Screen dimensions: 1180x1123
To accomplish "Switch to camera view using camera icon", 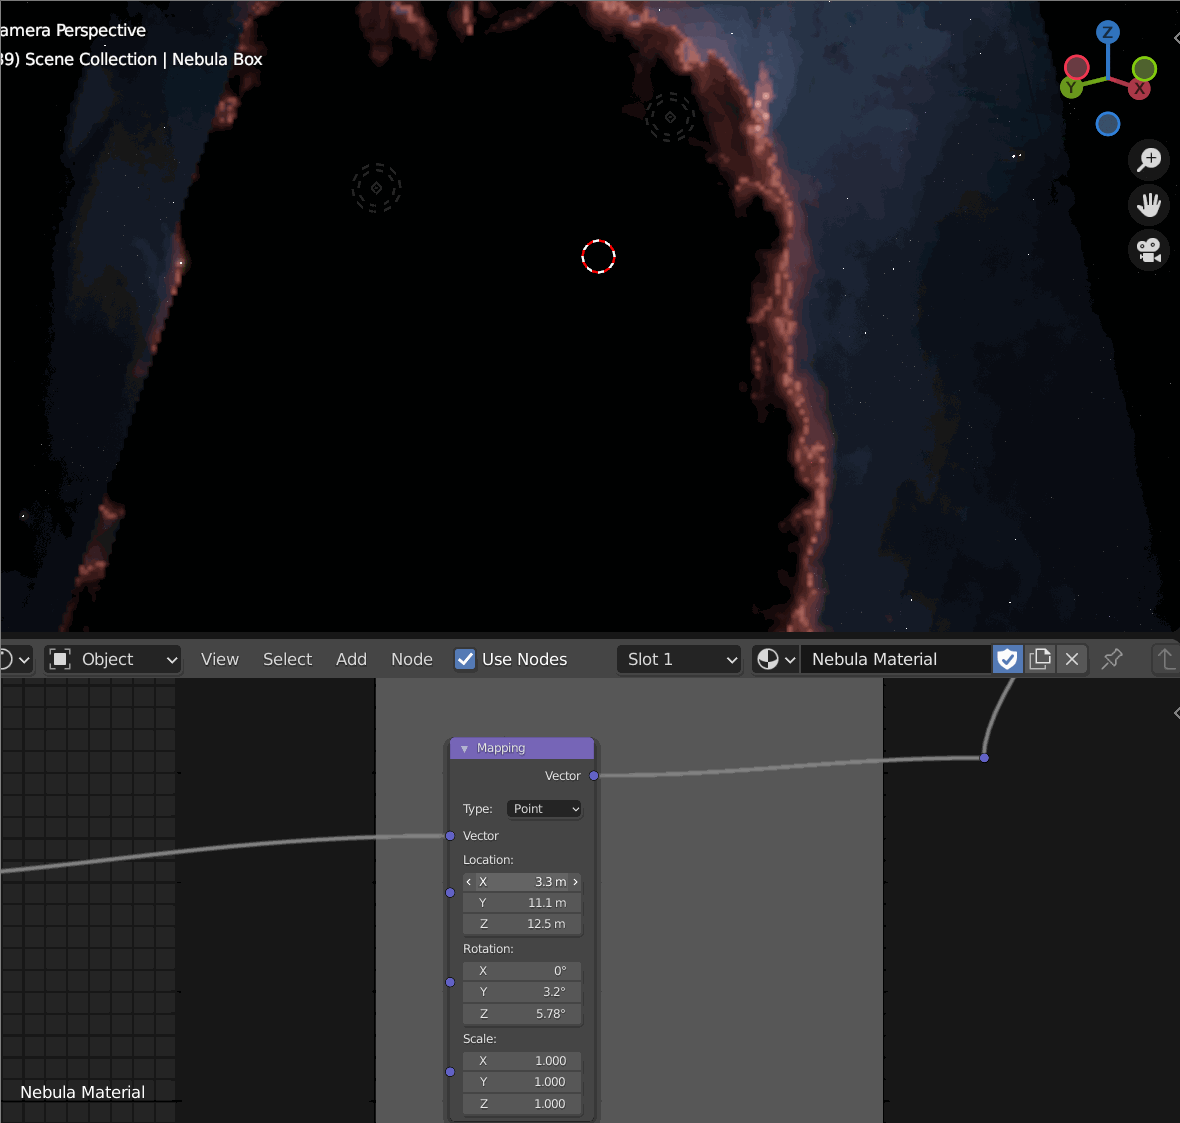I will 1148,250.
